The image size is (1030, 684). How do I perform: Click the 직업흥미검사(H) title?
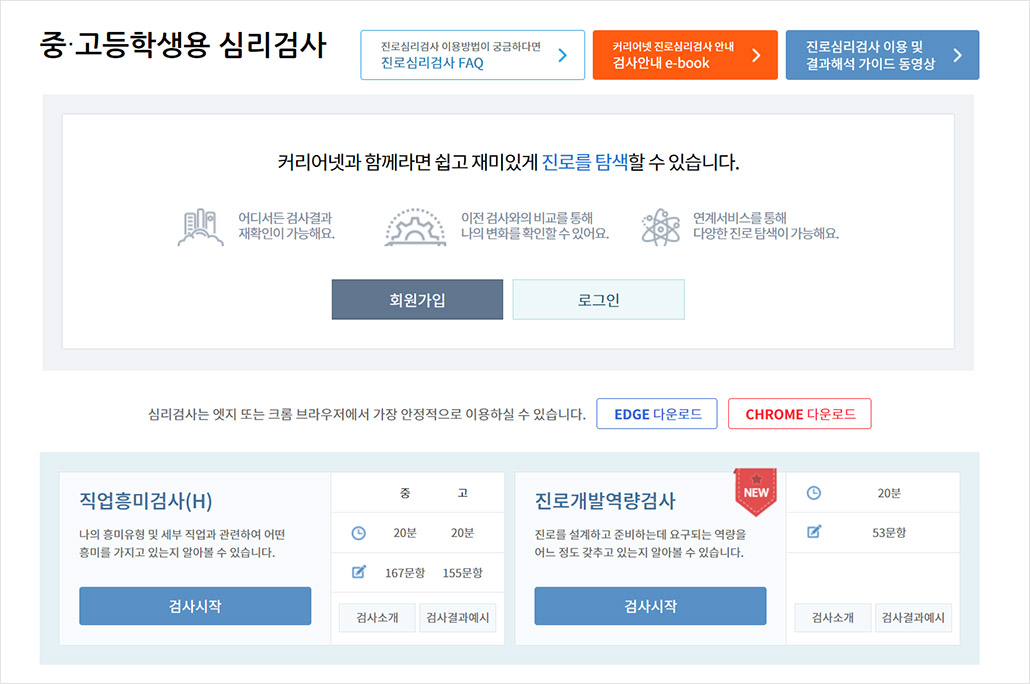(x=146, y=501)
